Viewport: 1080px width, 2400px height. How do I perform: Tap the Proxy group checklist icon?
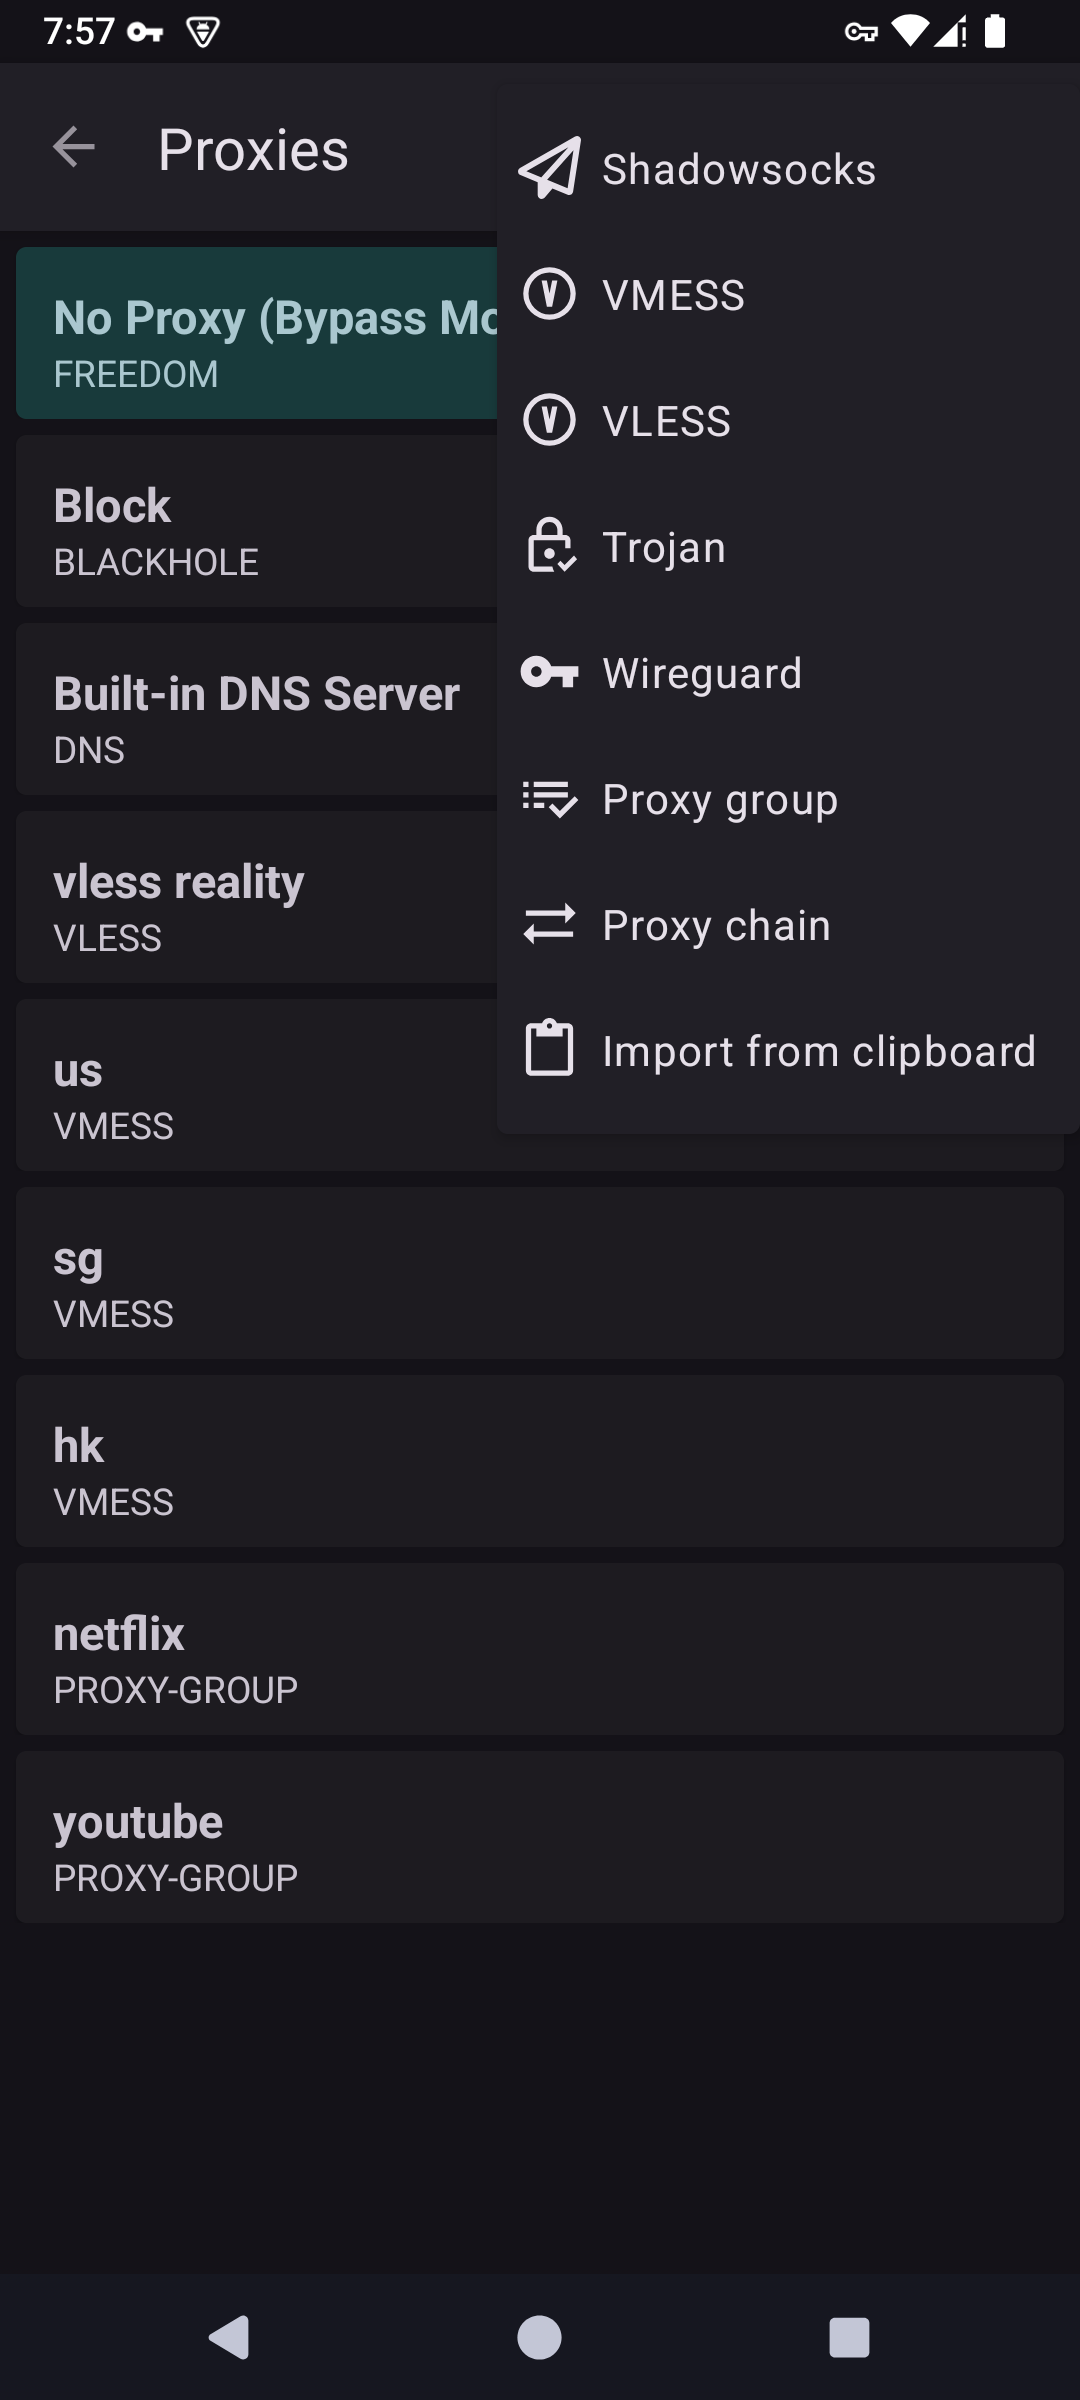[549, 798]
